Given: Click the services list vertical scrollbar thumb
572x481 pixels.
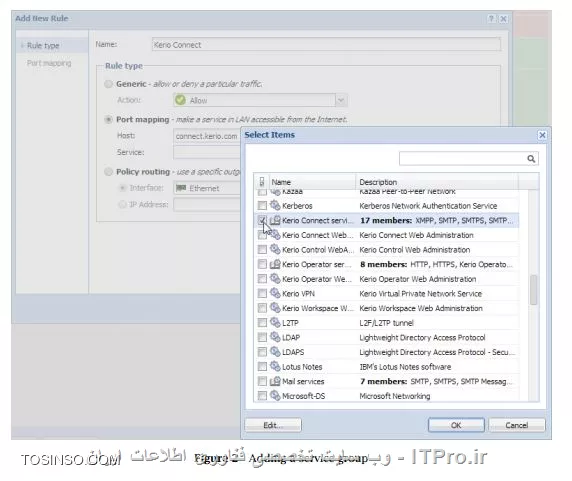Looking at the screenshot, I should (533, 290).
